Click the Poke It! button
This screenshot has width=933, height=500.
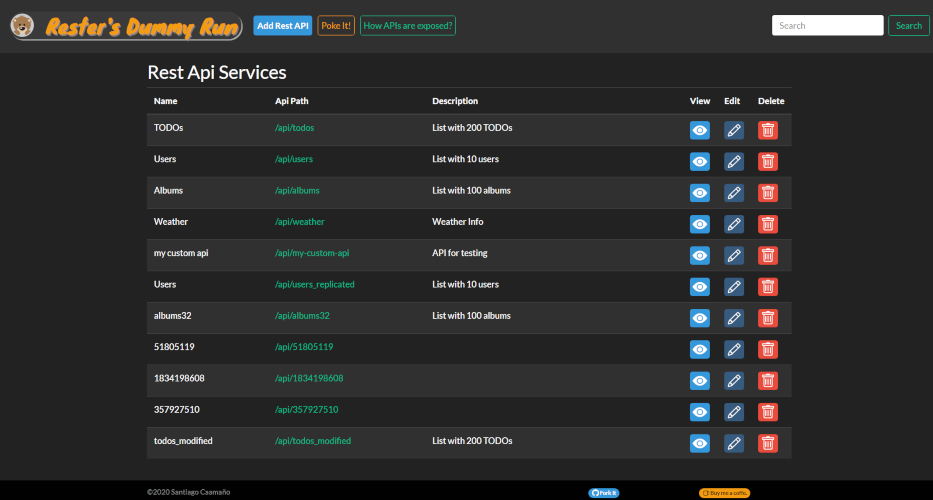(x=336, y=26)
